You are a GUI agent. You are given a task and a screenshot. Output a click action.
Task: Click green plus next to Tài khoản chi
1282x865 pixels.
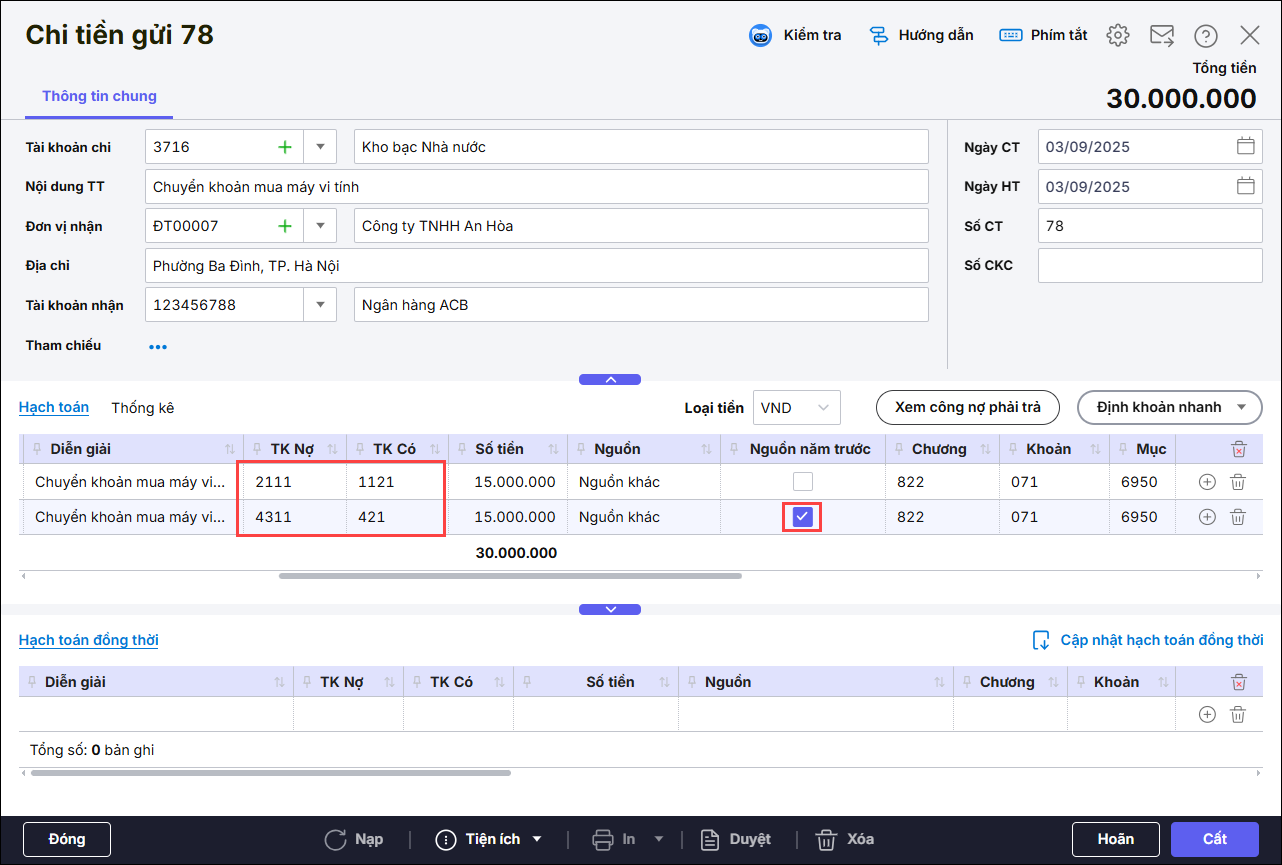pos(285,147)
